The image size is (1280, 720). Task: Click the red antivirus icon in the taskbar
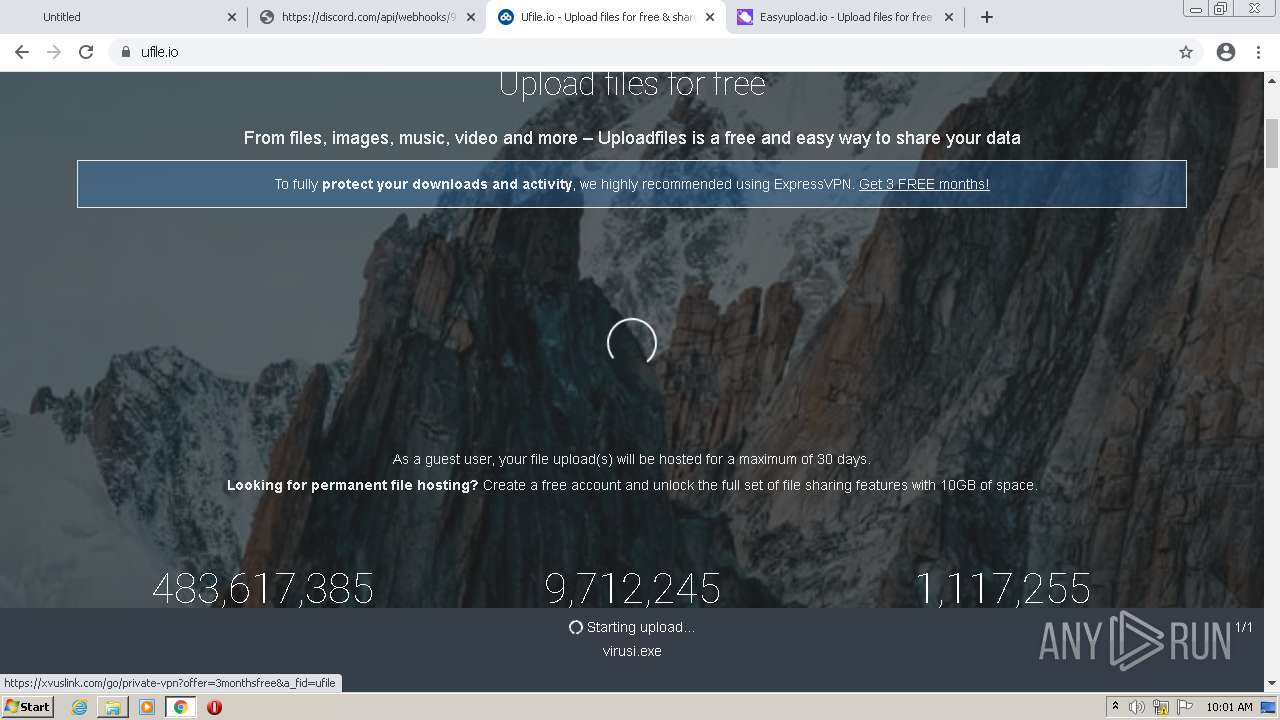point(214,707)
